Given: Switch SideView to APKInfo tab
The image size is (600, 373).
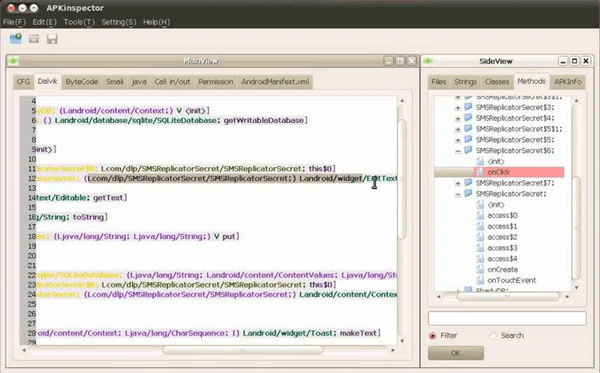Looking at the screenshot, I should [x=568, y=82].
